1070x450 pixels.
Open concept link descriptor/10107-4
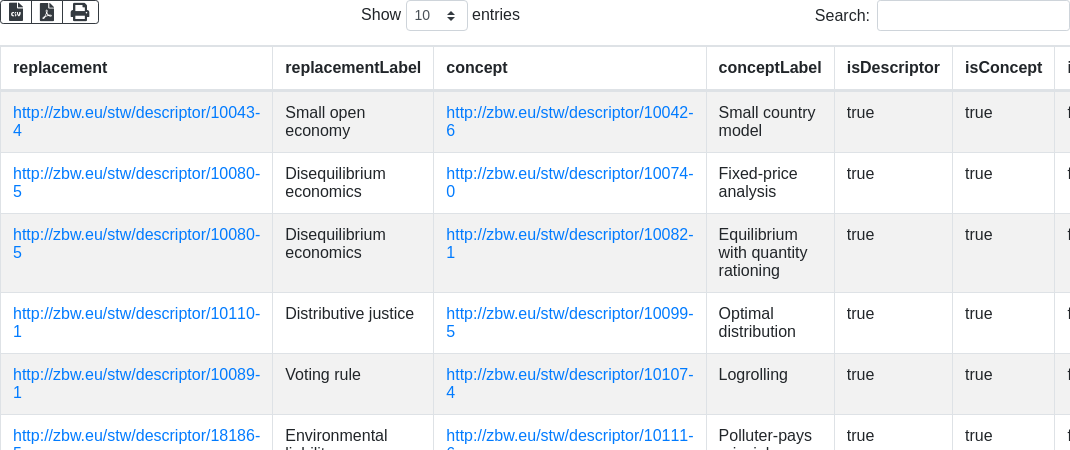coord(569,375)
